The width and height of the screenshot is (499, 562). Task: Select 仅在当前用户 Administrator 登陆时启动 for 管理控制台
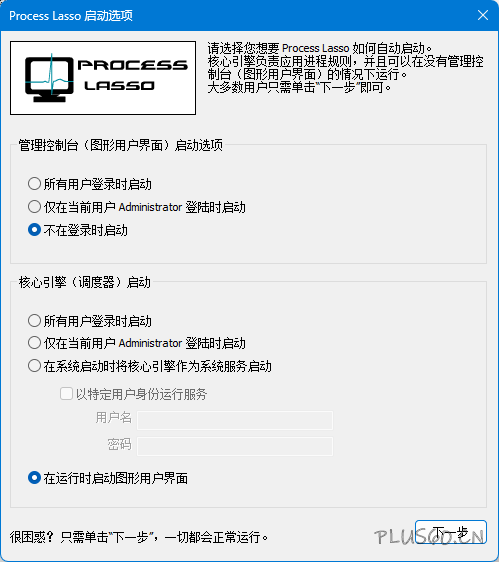(x=137, y=207)
